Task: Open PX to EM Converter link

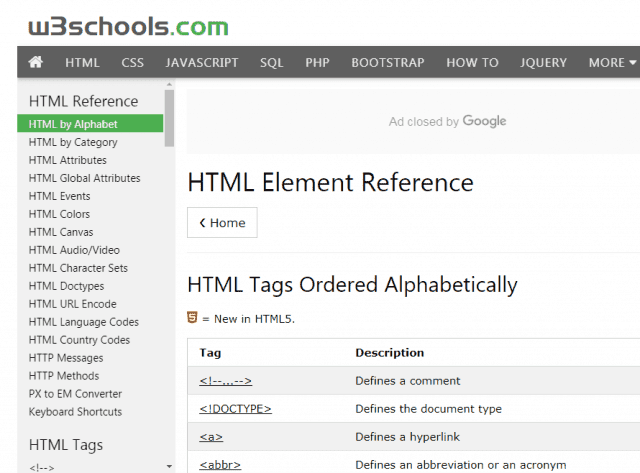Action: point(75,393)
